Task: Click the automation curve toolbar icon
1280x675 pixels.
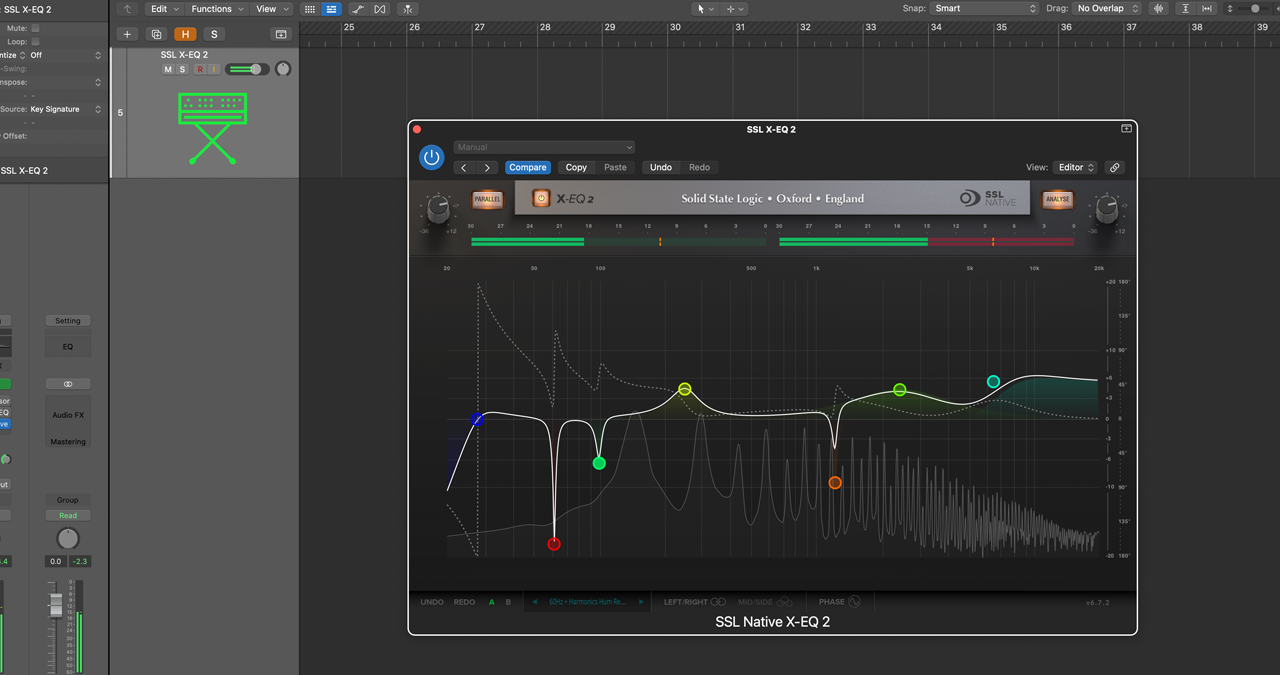Action: [x=358, y=9]
